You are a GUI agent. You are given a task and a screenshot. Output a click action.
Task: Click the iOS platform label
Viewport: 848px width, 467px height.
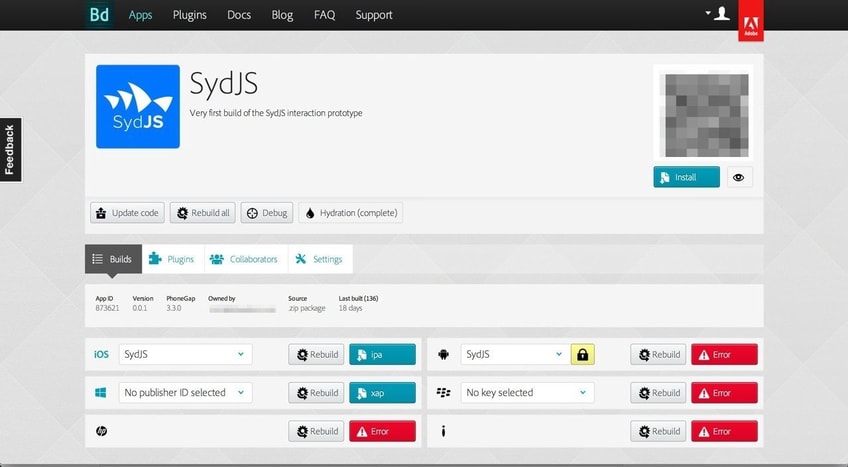(101, 355)
